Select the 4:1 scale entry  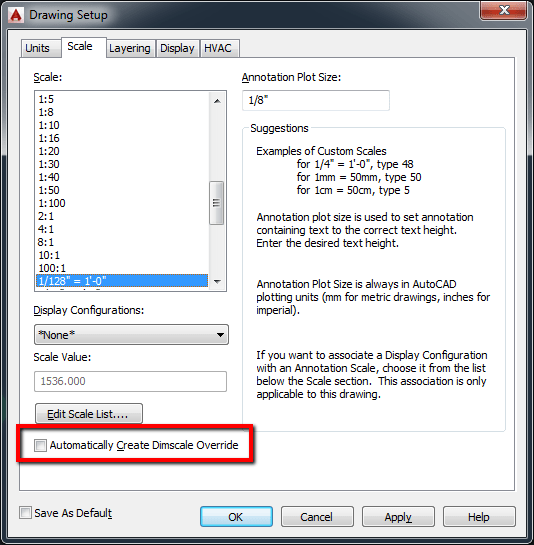[x=122, y=229]
